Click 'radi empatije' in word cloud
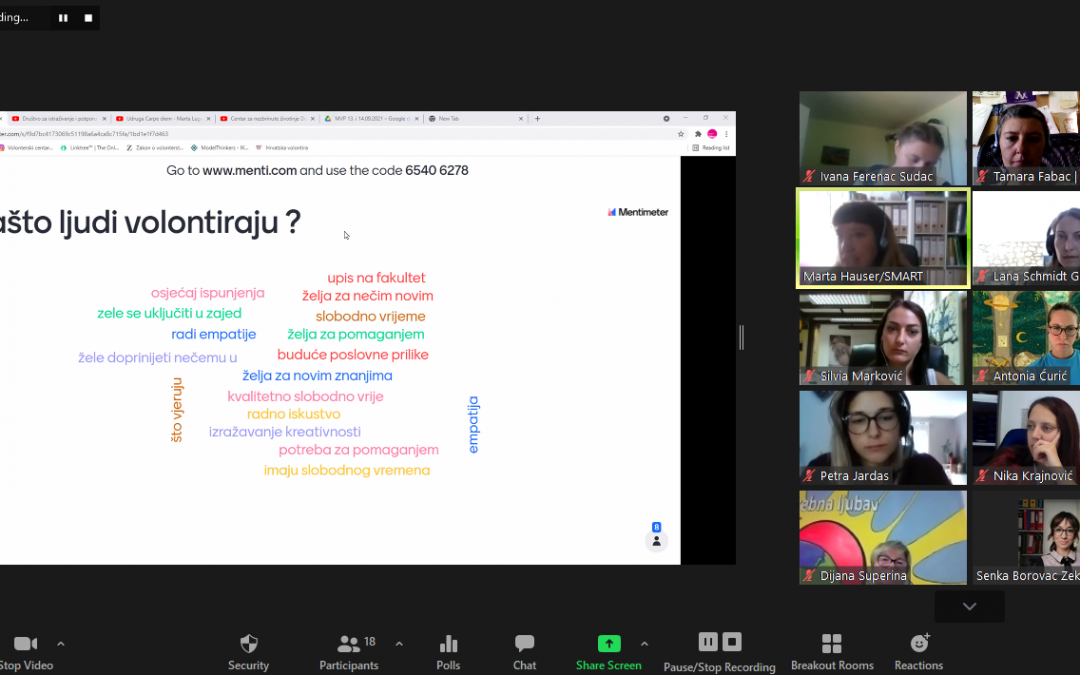 (214, 334)
